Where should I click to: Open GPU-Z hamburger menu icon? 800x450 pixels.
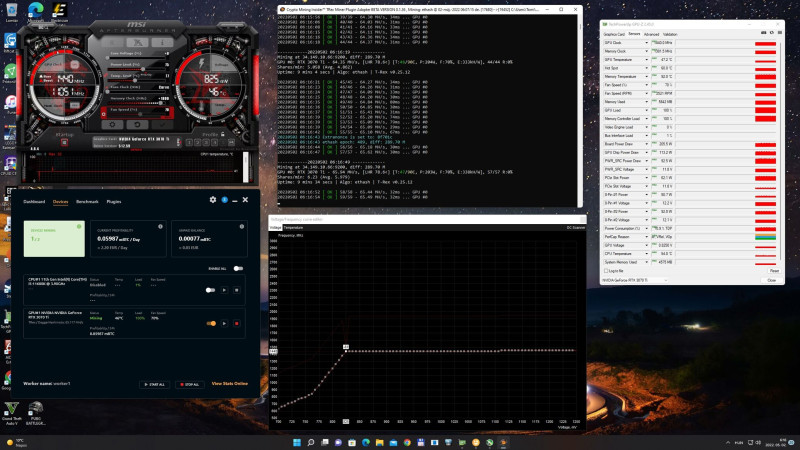(780, 33)
